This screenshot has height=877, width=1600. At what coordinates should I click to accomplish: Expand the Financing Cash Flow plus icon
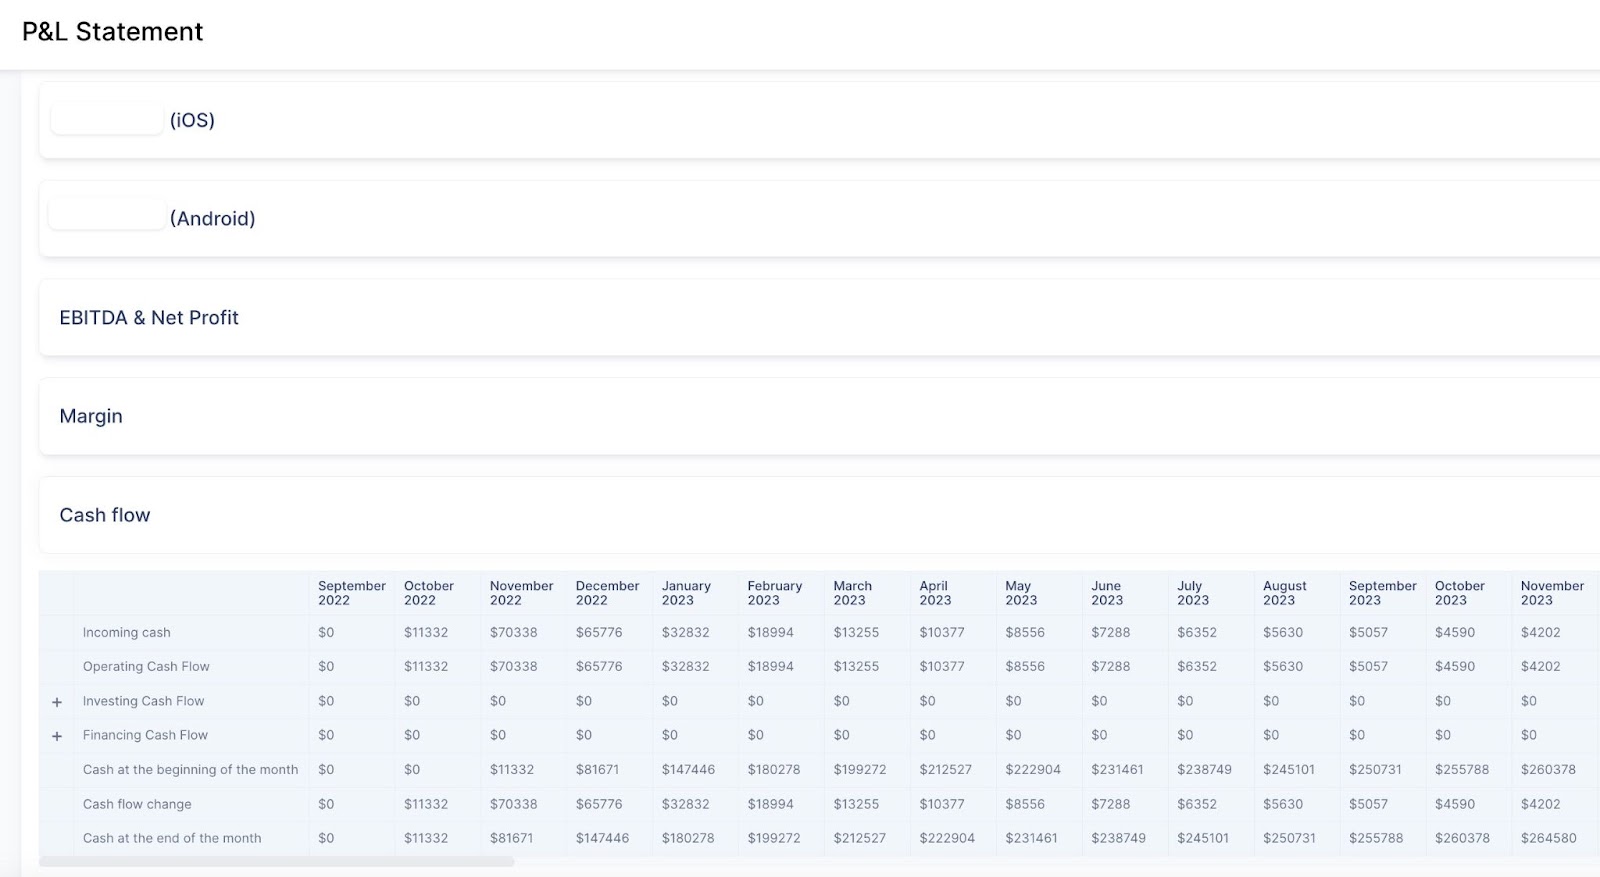[x=57, y=736]
